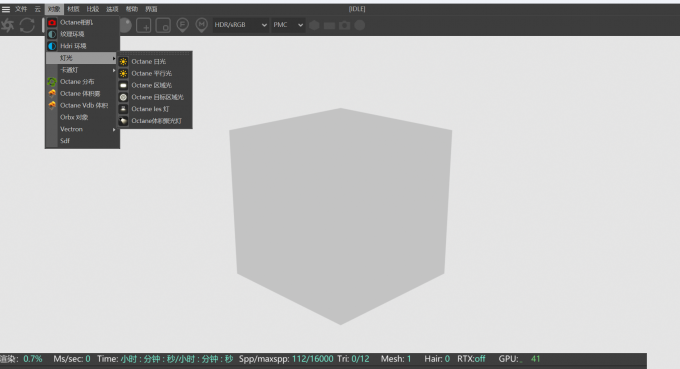680x369 pixels.
Task: Click the restart render refresh icon
Action: (x=27, y=25)
